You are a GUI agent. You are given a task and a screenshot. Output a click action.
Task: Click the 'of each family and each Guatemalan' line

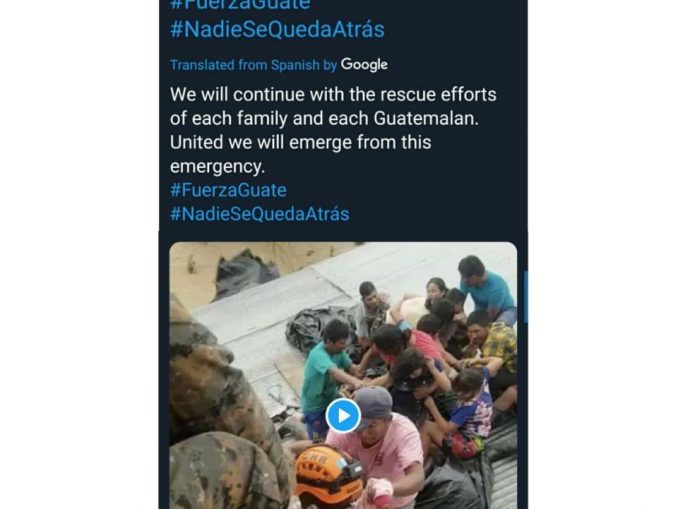coord(324,118)
